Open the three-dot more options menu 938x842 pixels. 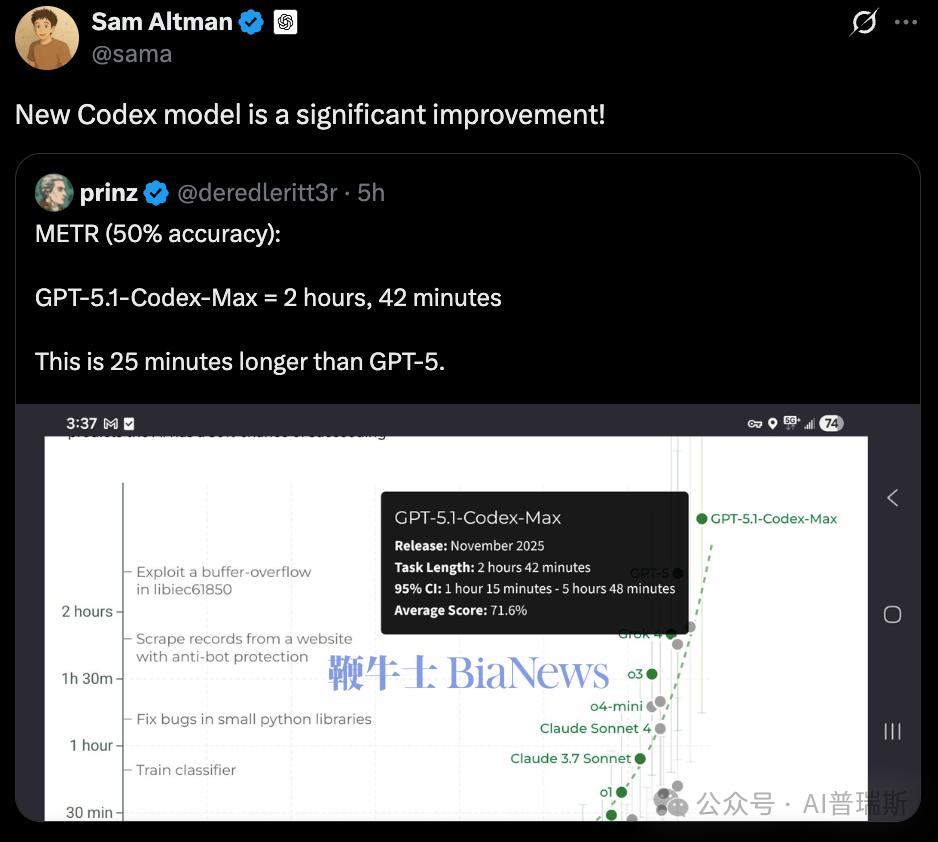[x=906, y=22]
